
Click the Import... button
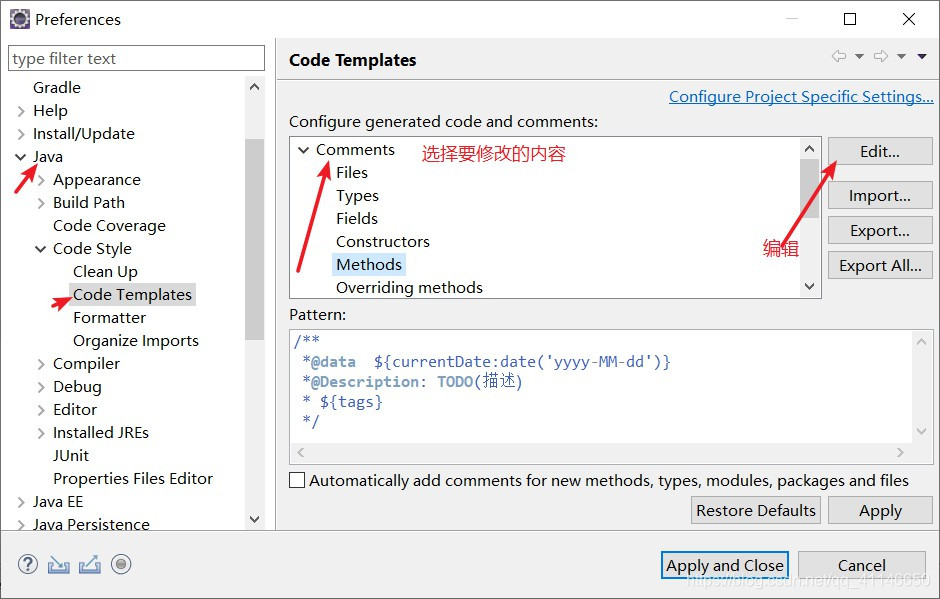point(879,195)
